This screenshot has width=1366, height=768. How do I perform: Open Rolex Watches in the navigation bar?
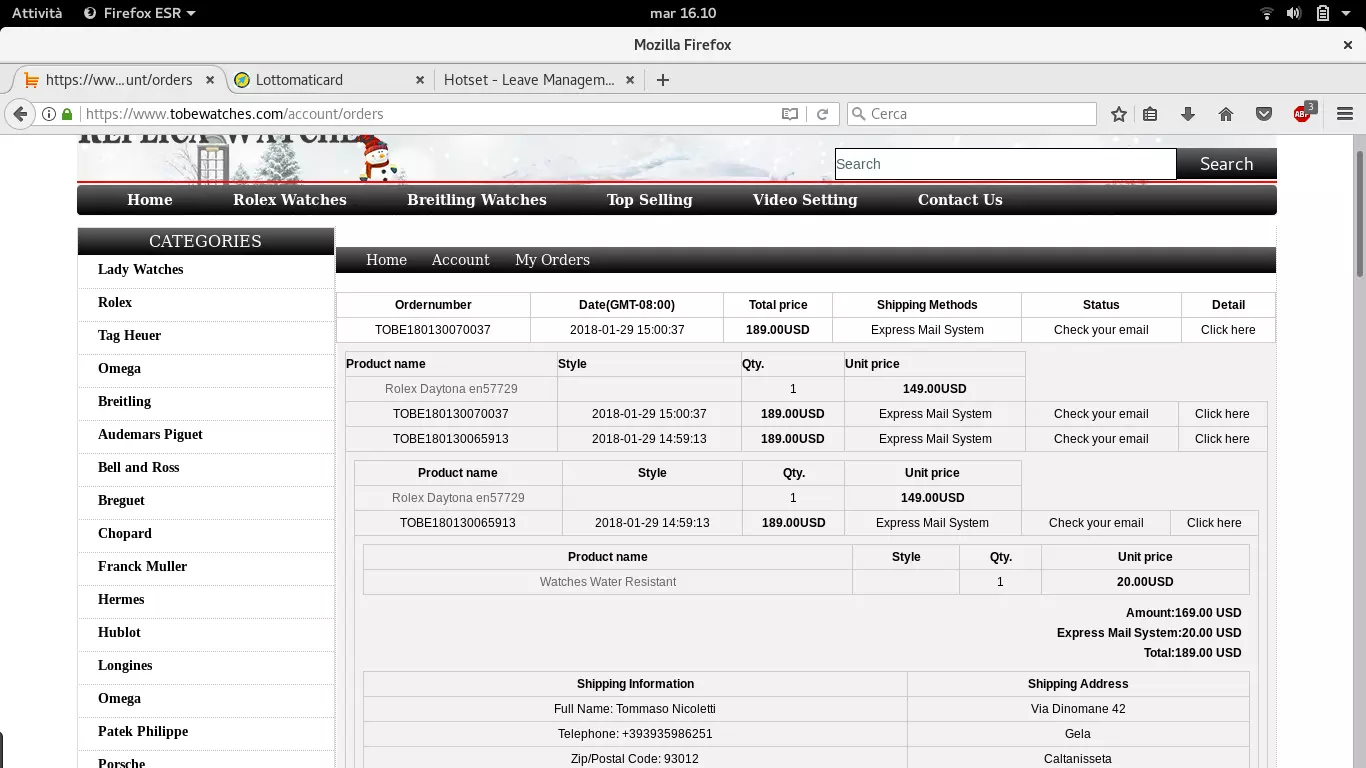(x=290, y=200)
